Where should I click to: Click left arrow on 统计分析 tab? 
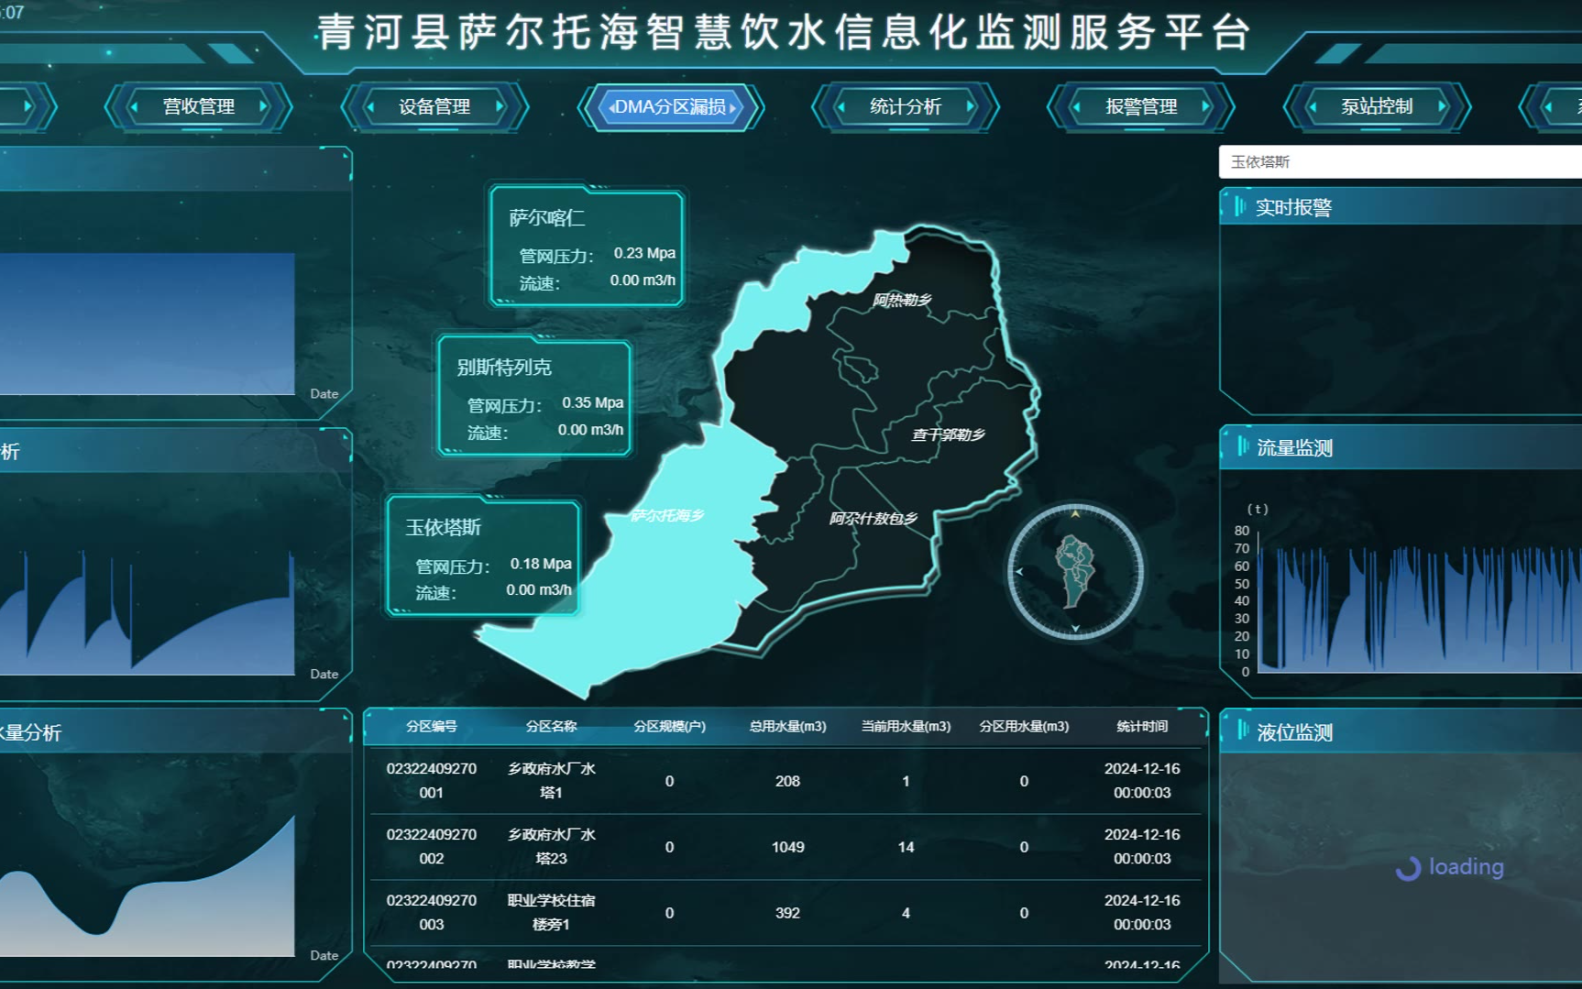click(842, 106)
